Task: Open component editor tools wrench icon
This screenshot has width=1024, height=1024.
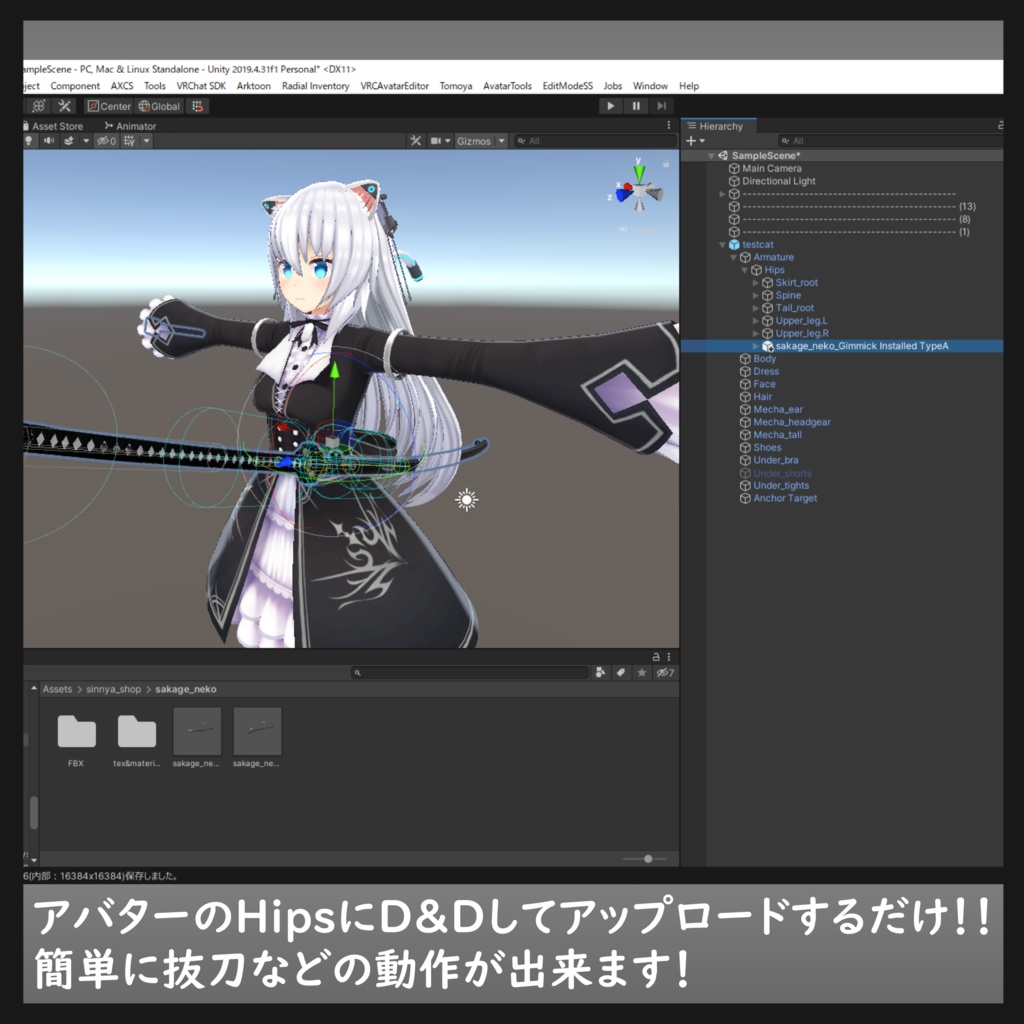Action: click(415, 140)
